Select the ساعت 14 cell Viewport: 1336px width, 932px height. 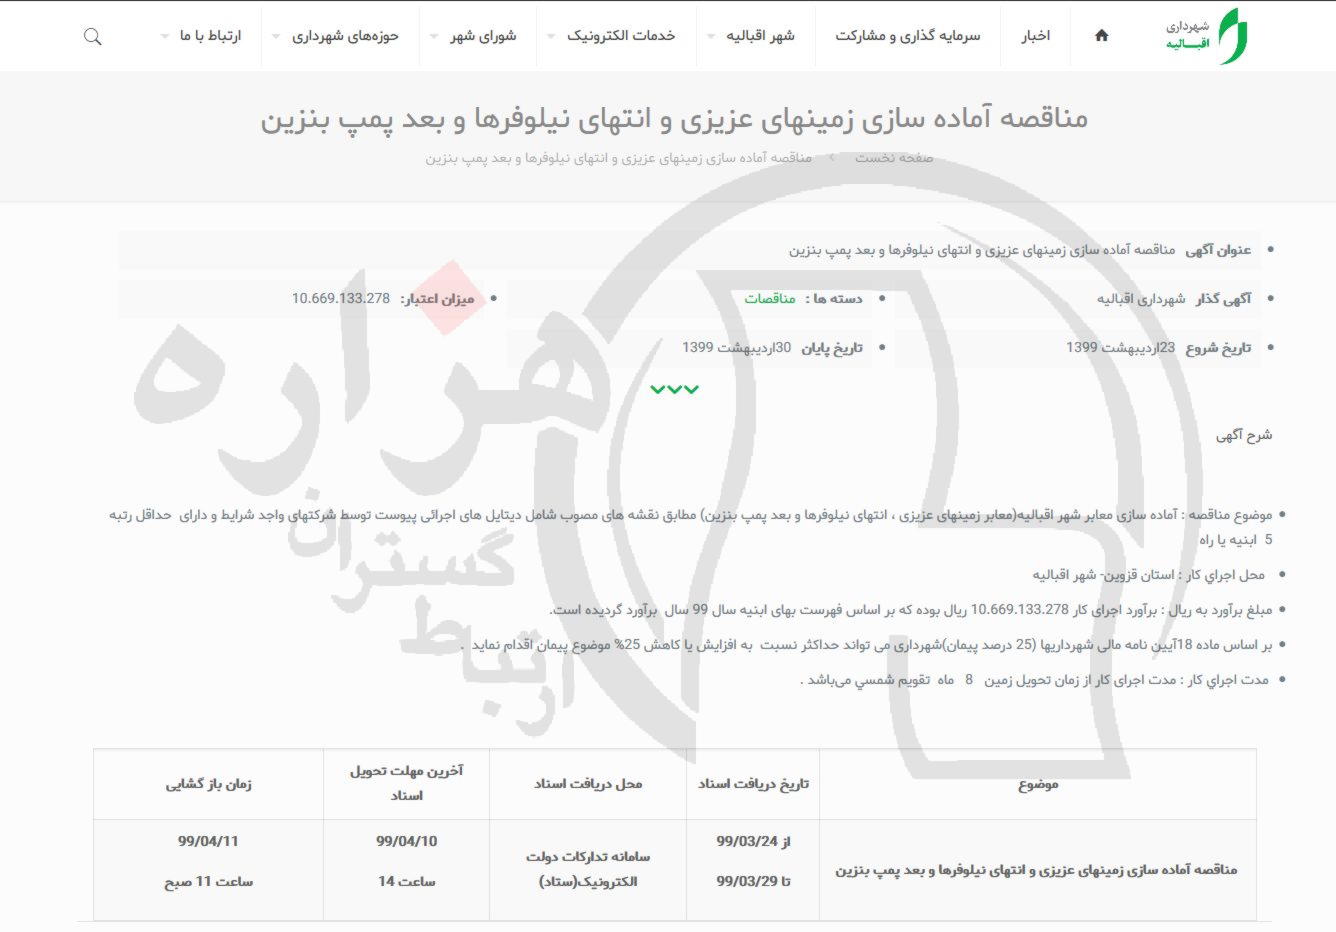pos(406,882)
